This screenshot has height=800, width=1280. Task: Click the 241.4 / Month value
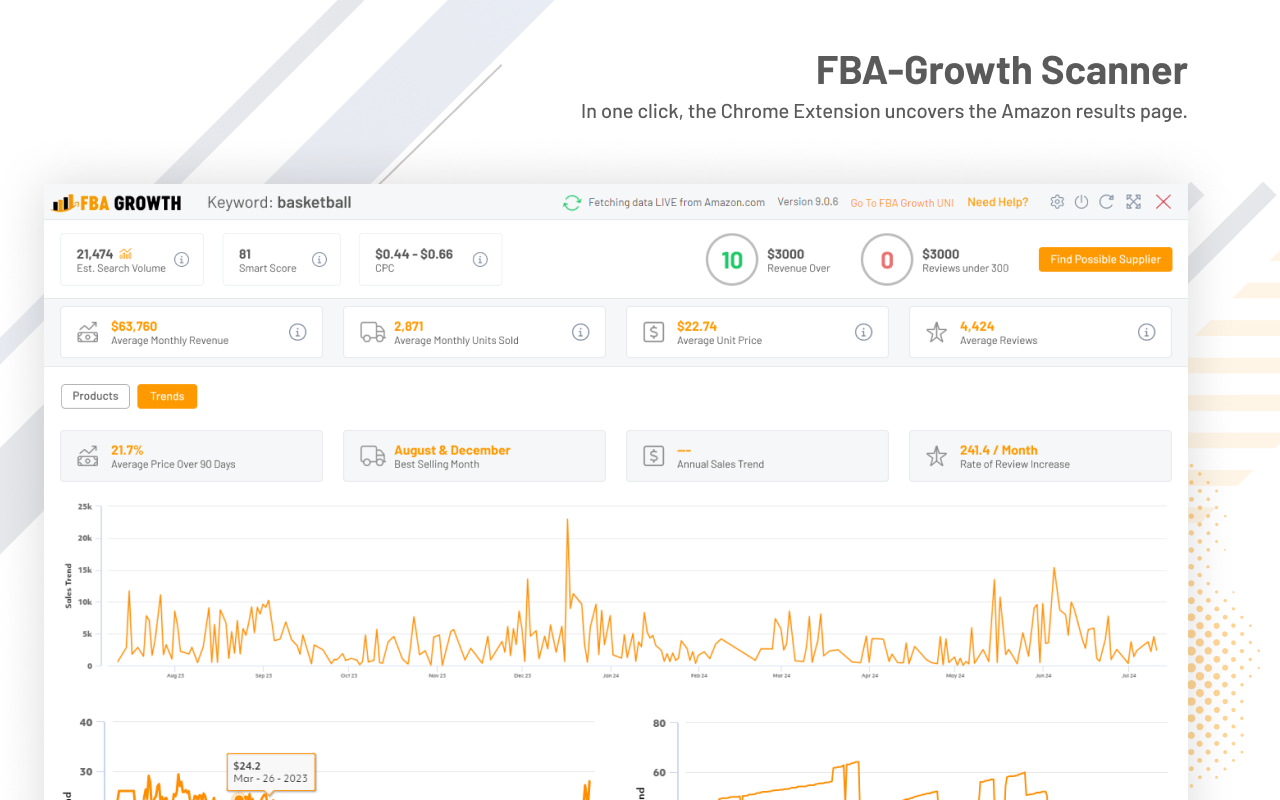[x=999, y=450]
